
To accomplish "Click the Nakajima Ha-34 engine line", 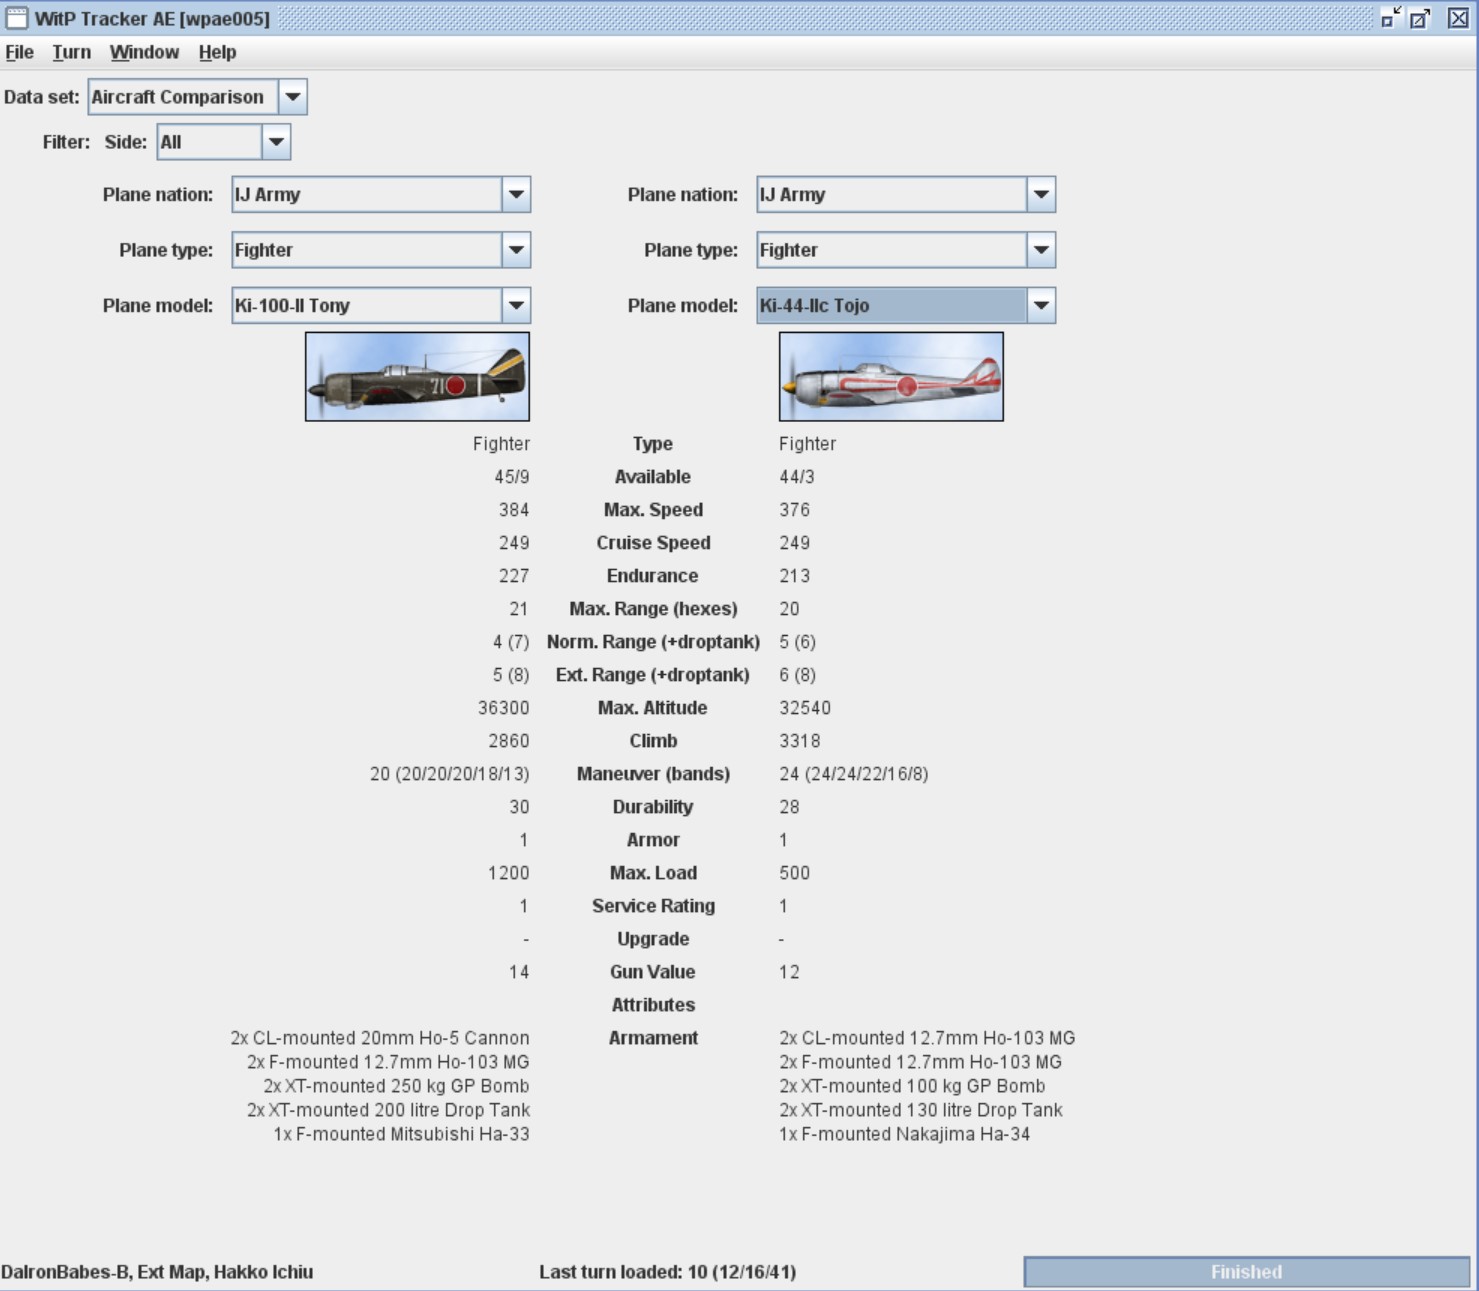I will 905,1134.
